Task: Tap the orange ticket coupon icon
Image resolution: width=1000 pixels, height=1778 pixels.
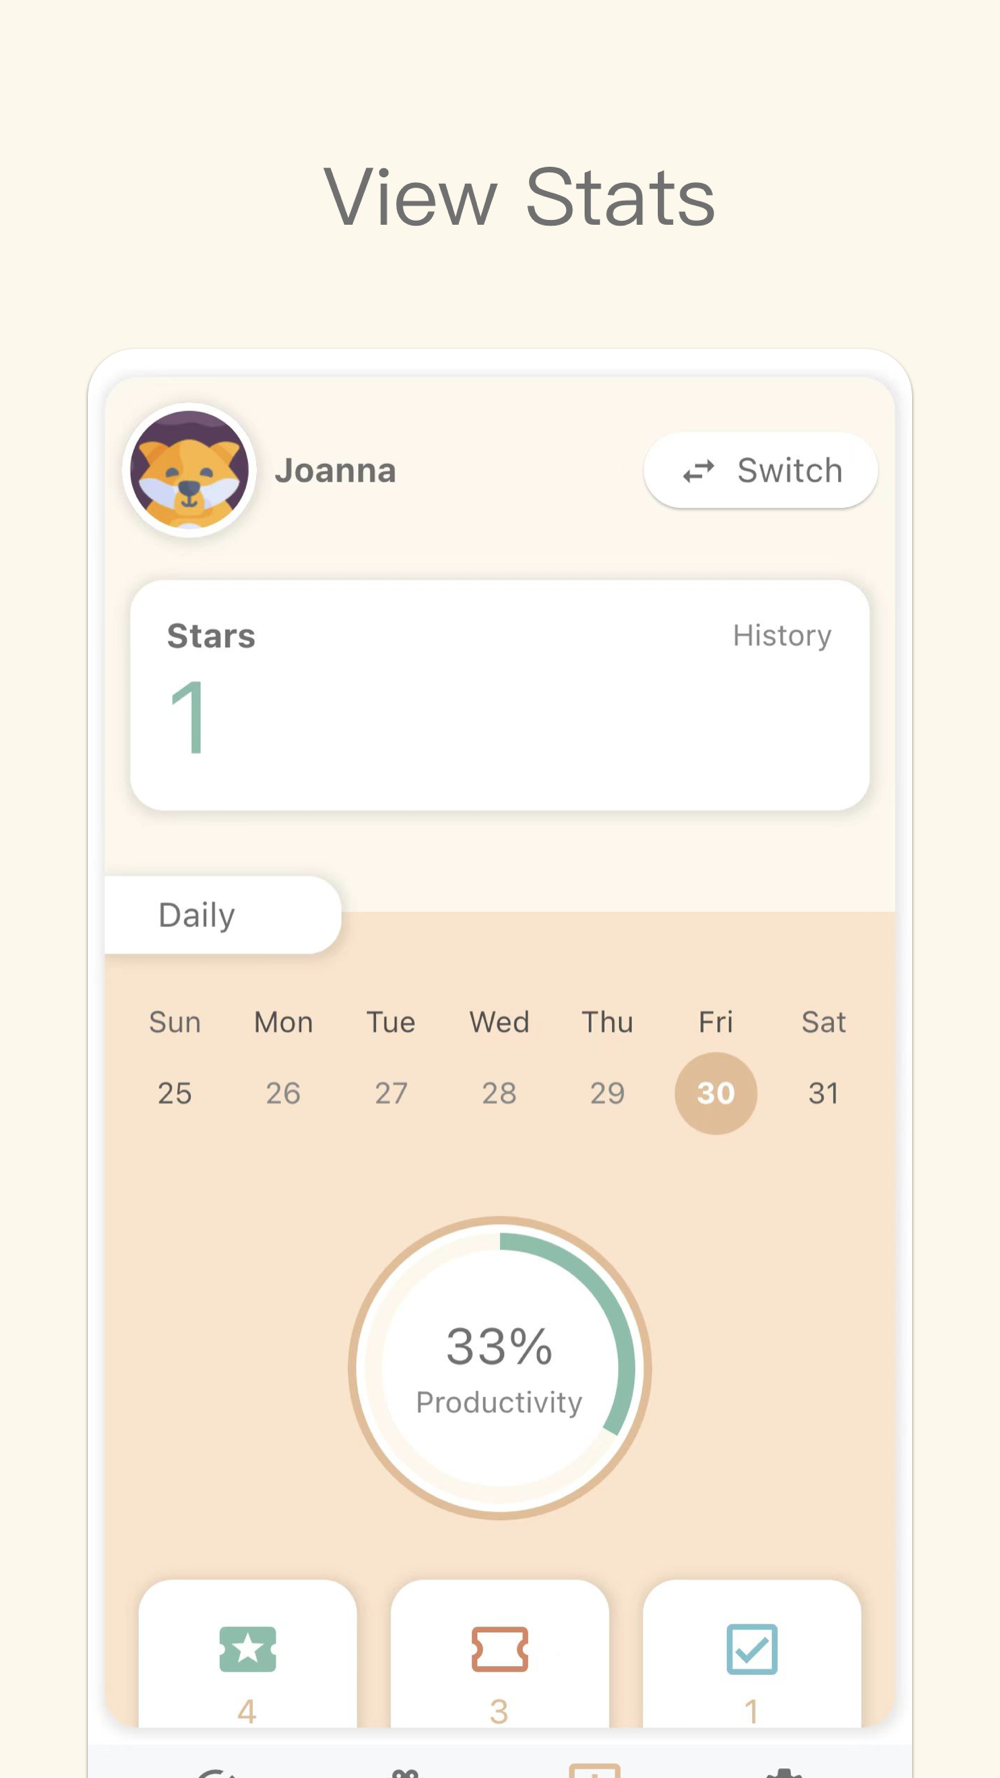Action: (500, 1649)
